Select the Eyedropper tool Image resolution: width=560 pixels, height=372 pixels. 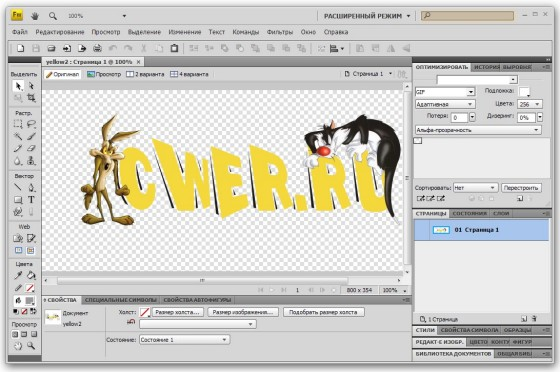18,275
